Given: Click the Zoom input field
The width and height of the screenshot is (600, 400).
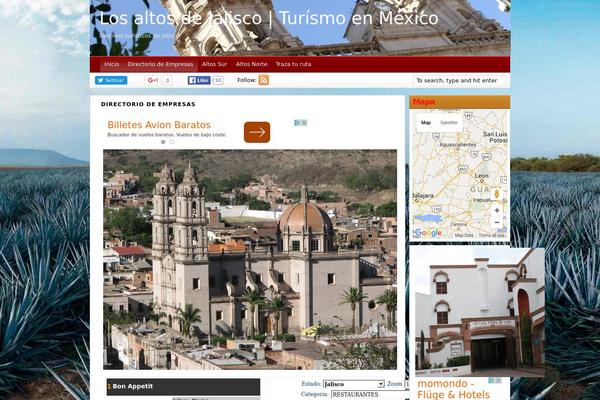Looking at the screenshot, I should click(x=407, y=384).
